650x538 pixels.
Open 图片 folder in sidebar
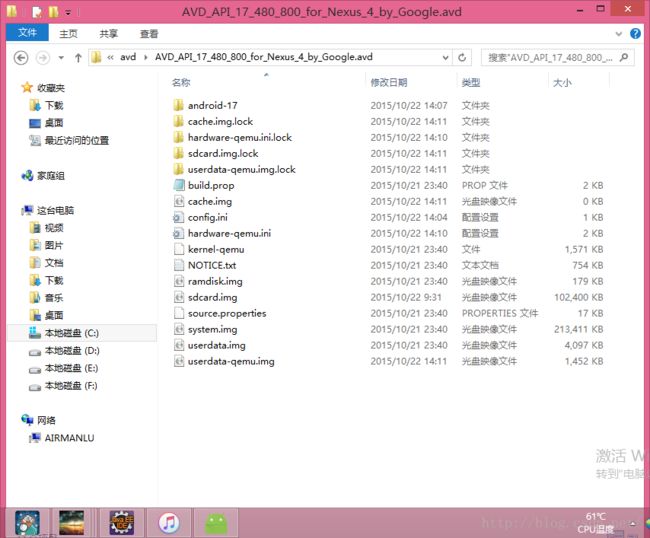(x=54, y=245)
